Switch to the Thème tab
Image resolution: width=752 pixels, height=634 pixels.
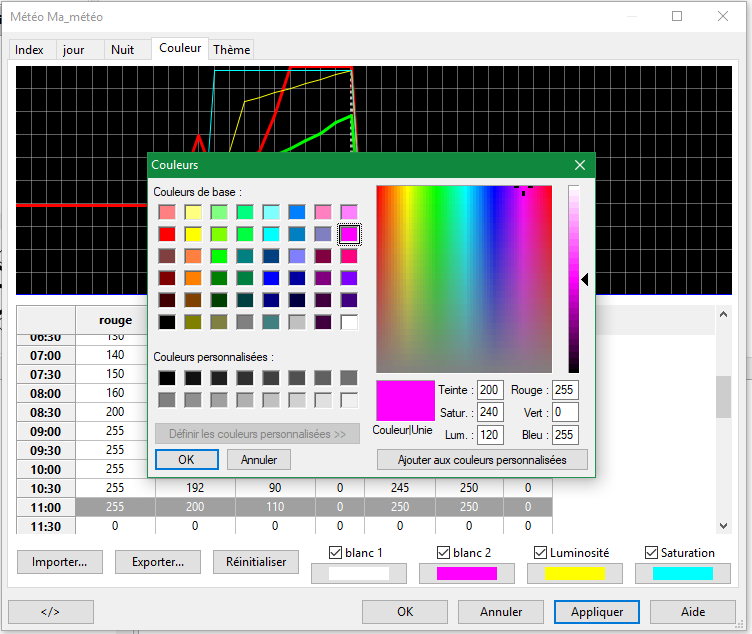[x=232, y=49]
